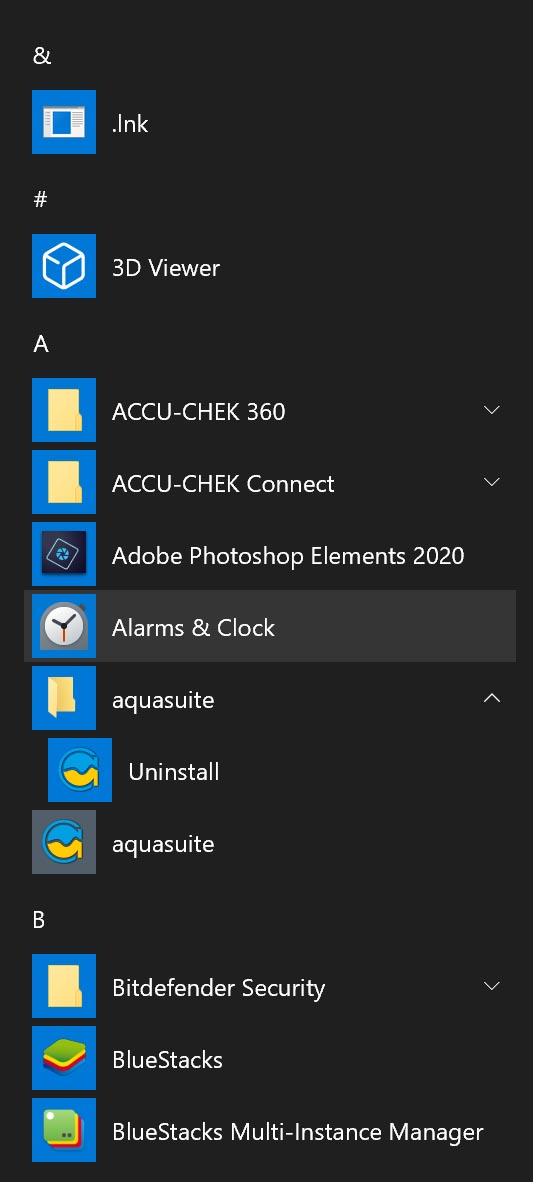Click the aquasuite Uninstall icon

80,770
